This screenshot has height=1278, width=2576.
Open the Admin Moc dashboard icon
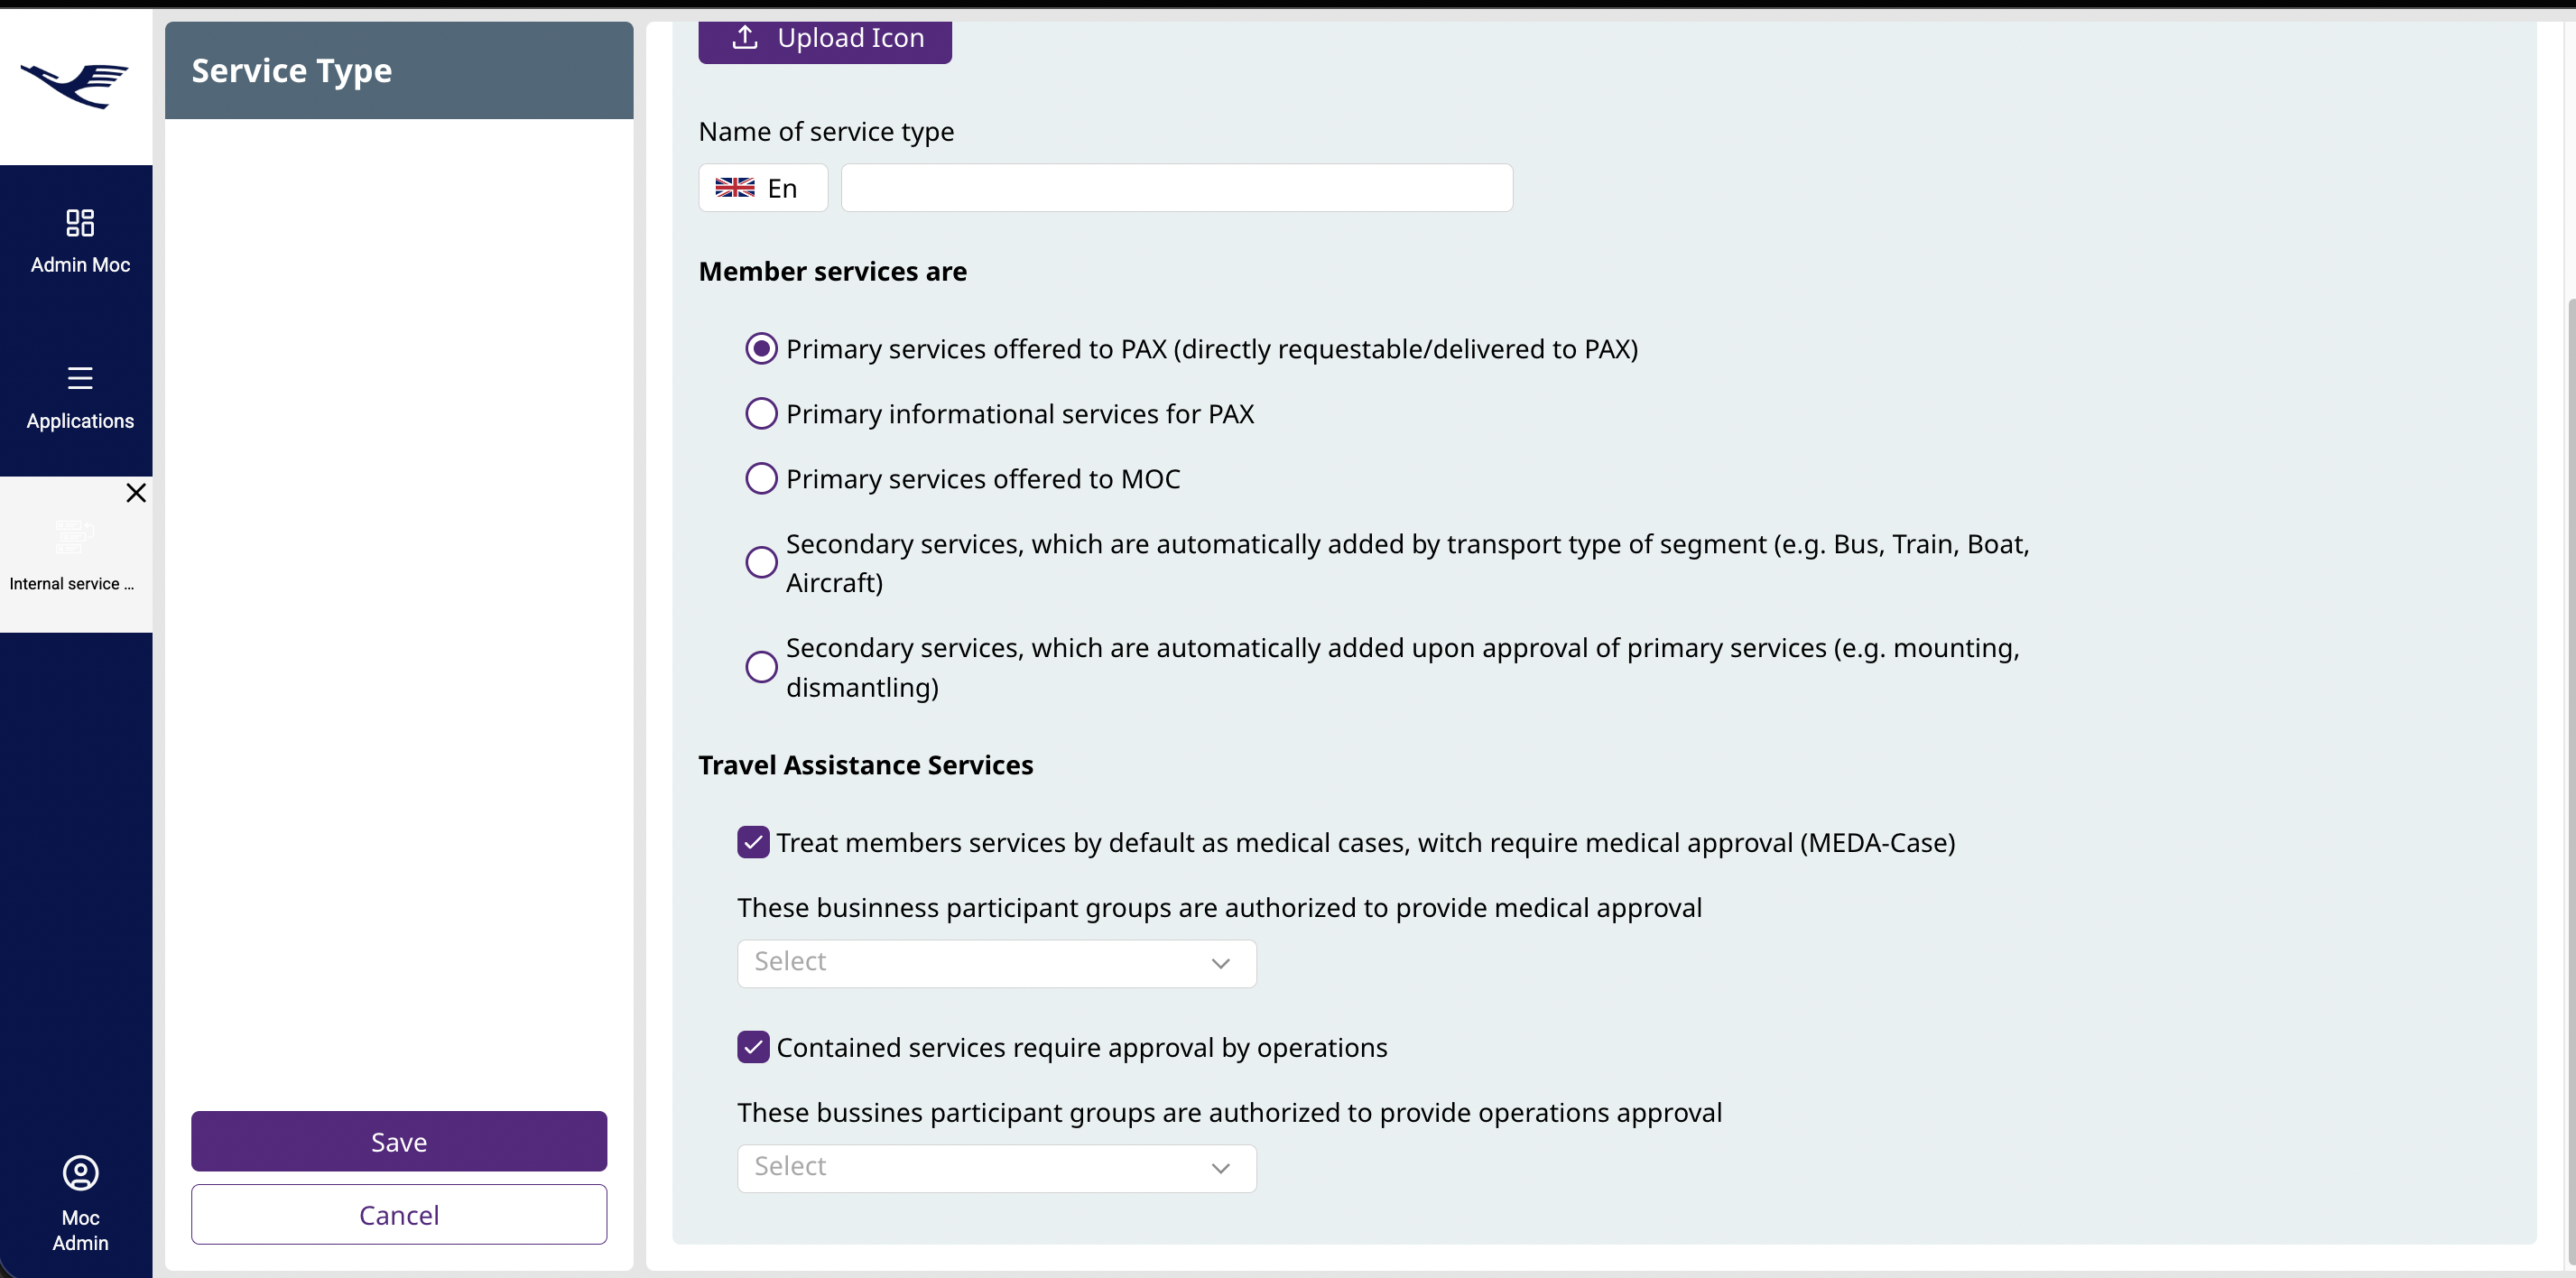pyautogui.click(x=80, y=222)
